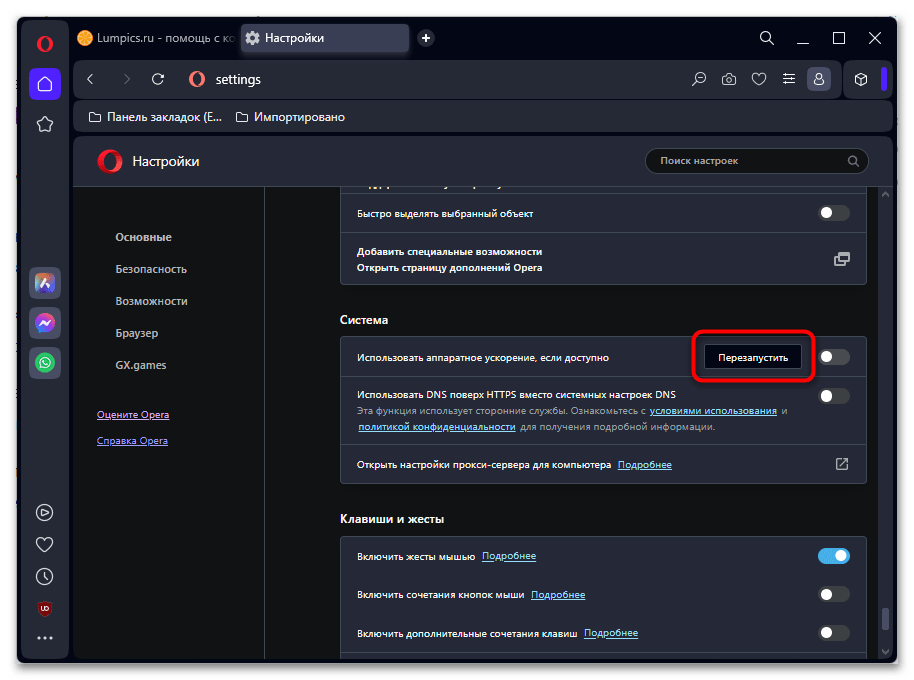Click 'Открыть настройки прокси-сервера для компьютера' text
The height and width of the screenshot is (680, 914).
484,465
